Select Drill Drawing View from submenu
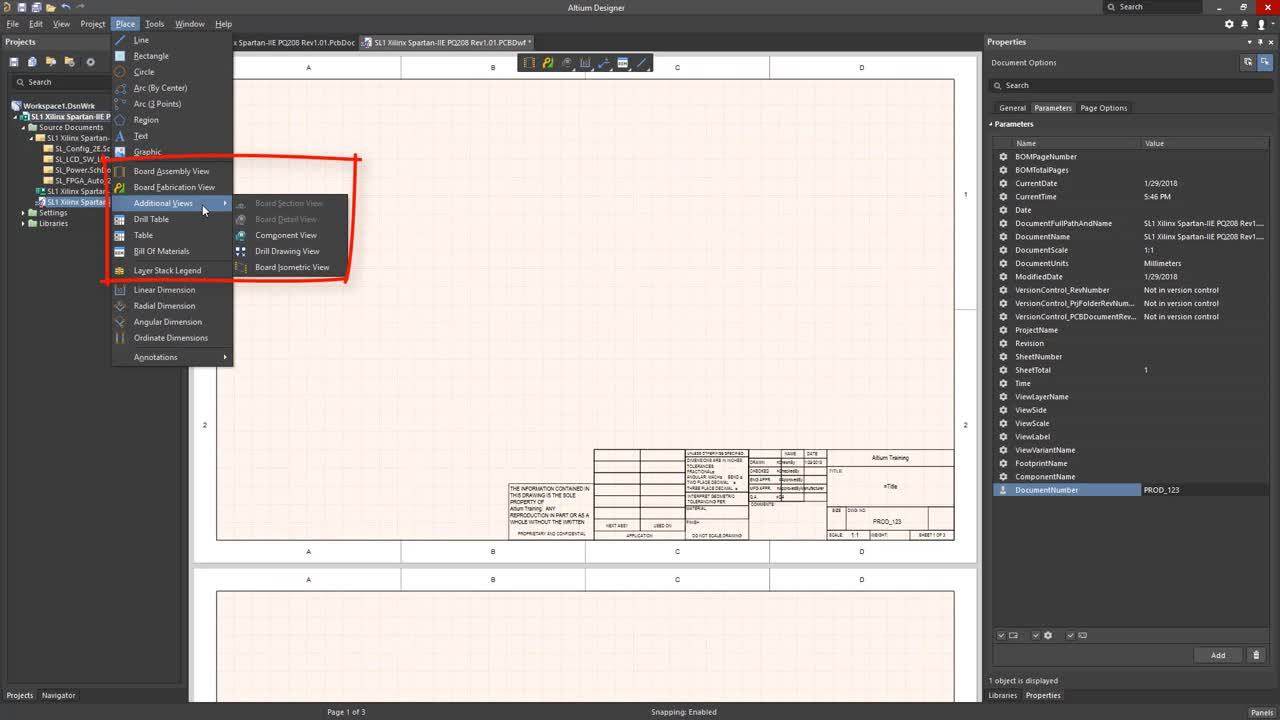Screen dimensions: 1280x720 tap(287, 251)
